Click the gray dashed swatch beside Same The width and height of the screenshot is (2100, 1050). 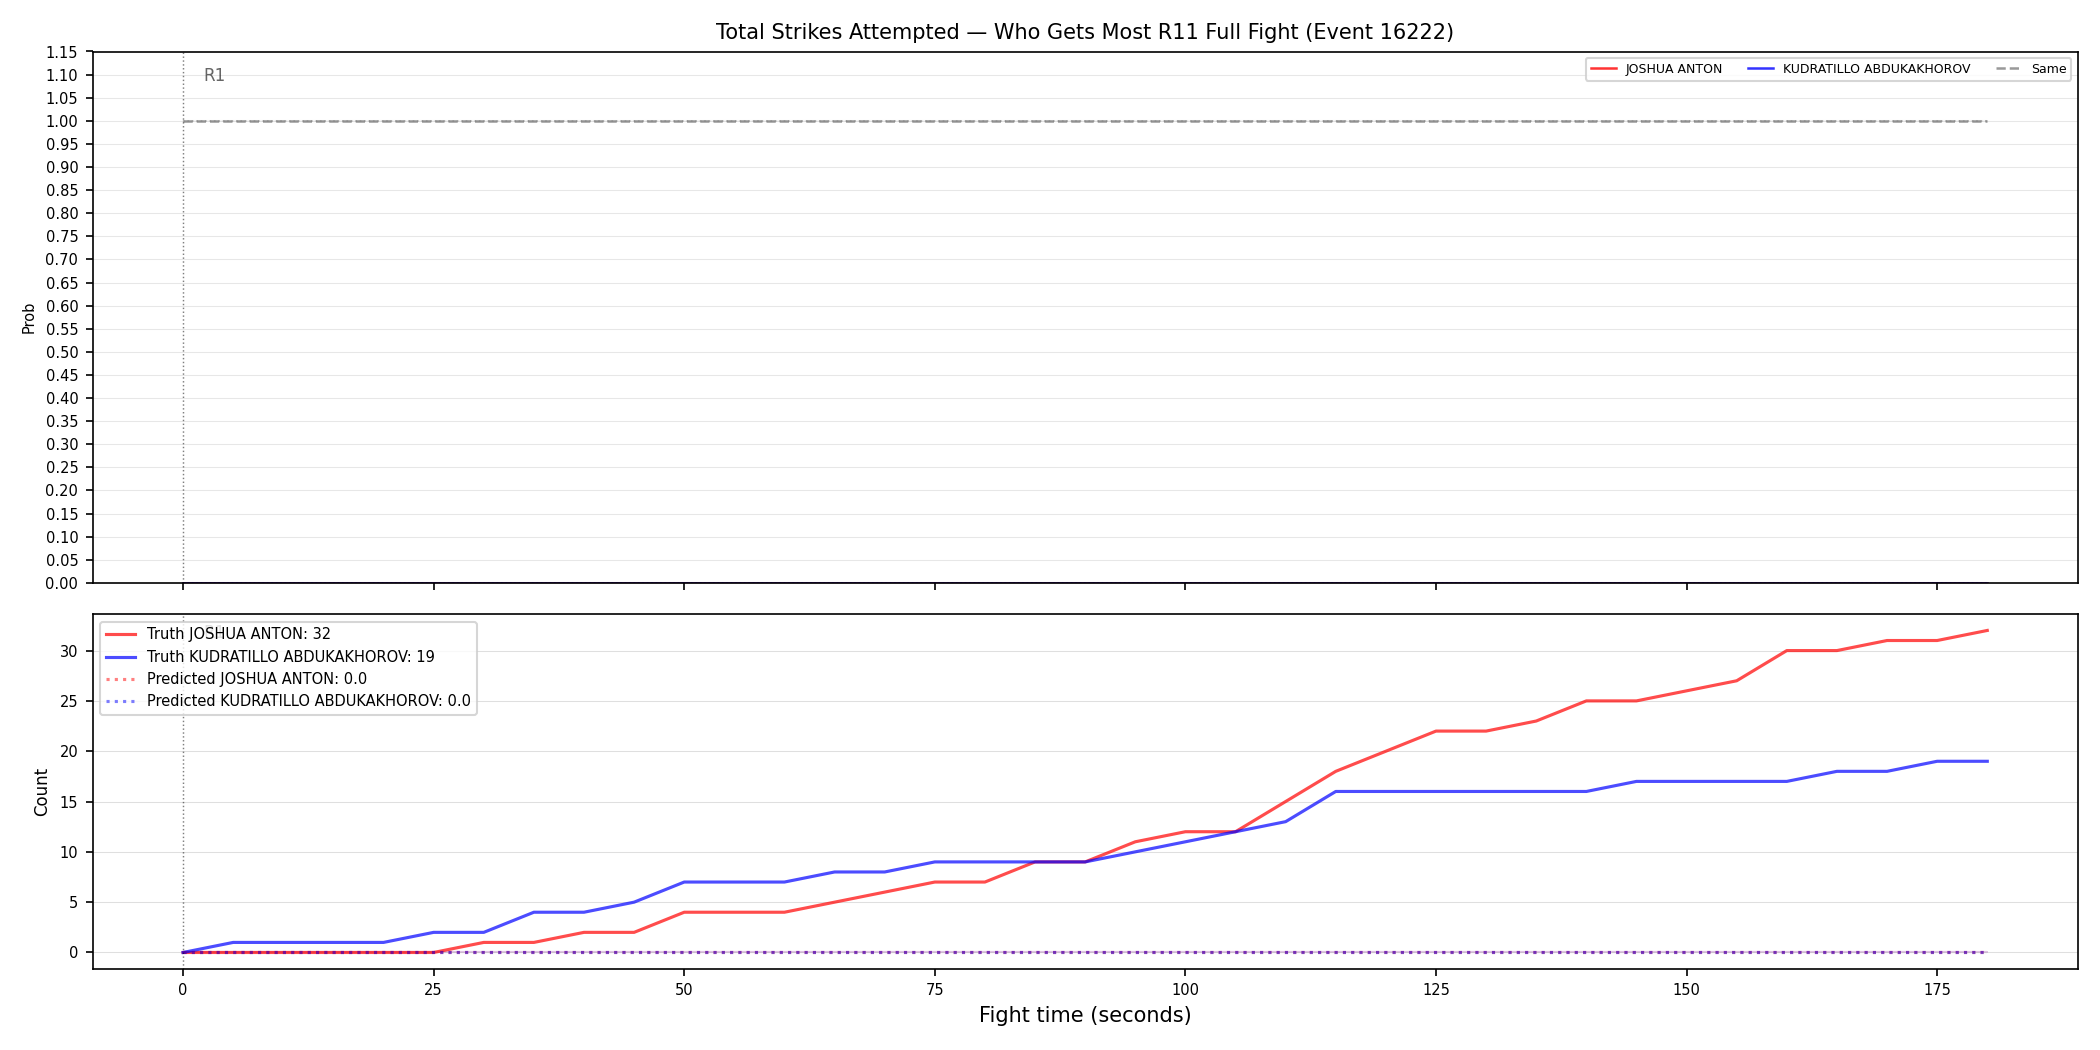2009,69
